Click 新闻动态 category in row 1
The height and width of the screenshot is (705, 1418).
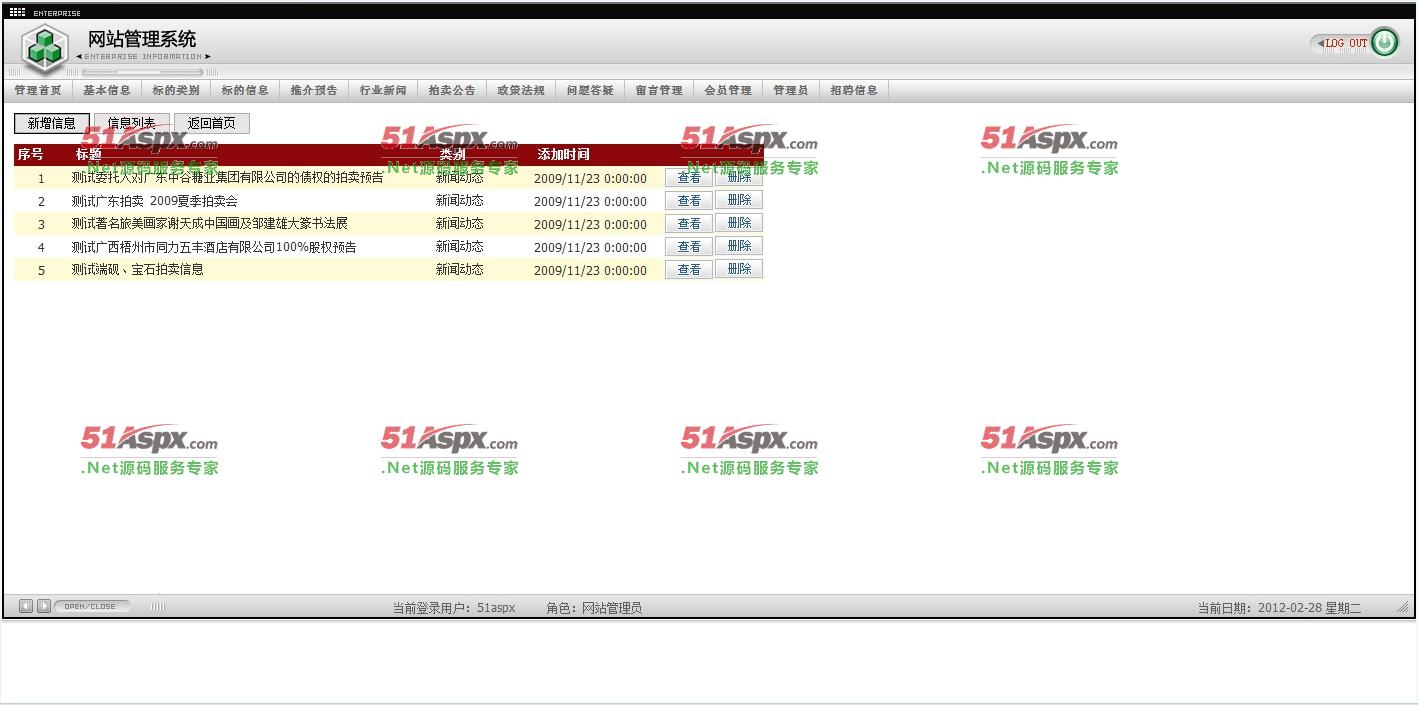(x=459, y=177)
